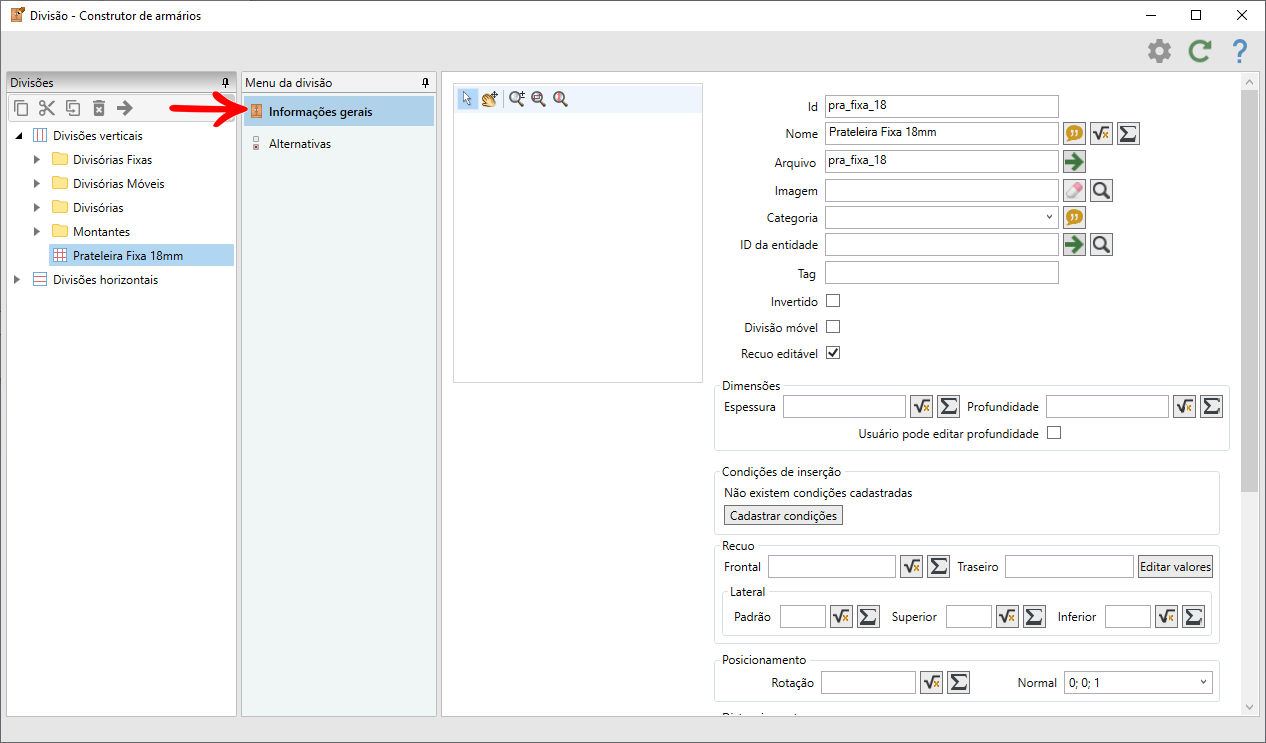Screen dimensions: 1266x743
Task: Click the scissors cut icon in Divisões toolbar
Action: 47,108
